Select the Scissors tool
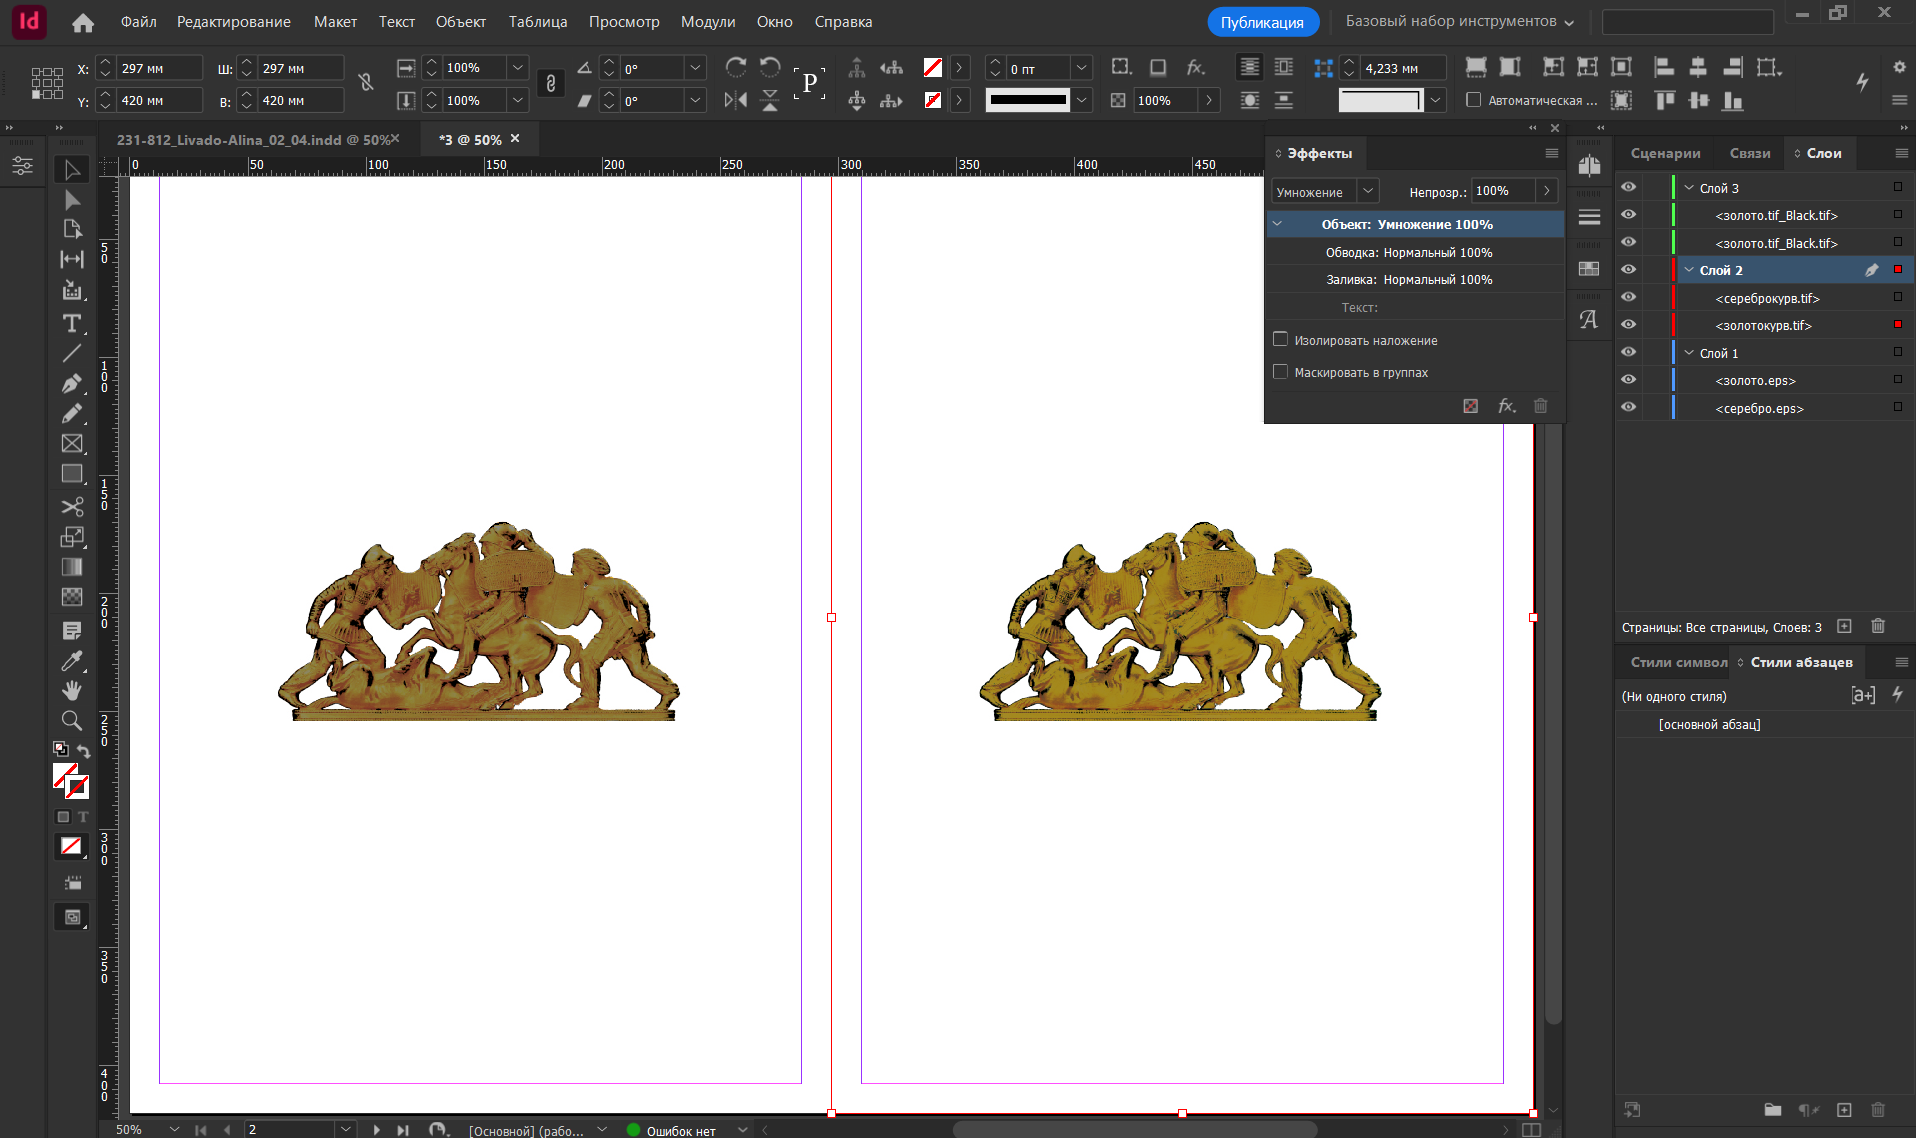The image size is (1916, 1138). point(72,507)
